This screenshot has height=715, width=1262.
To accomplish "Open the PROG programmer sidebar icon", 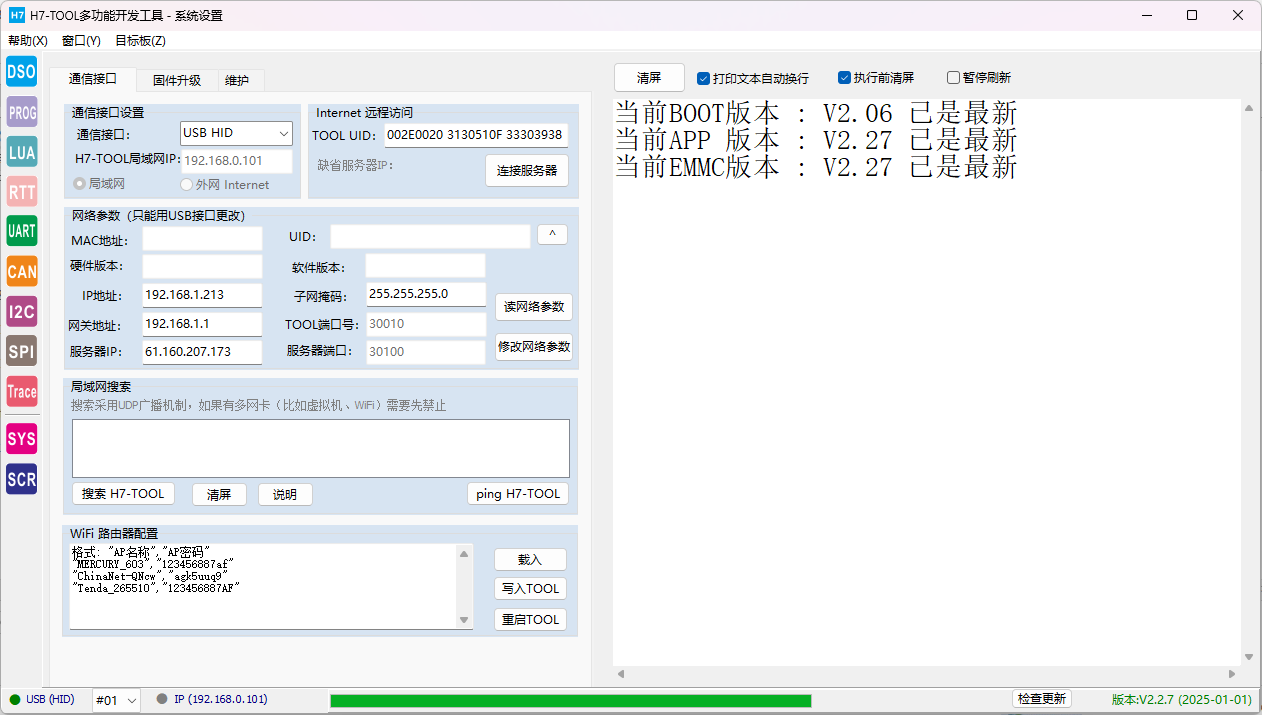I will tap(21, 112).
